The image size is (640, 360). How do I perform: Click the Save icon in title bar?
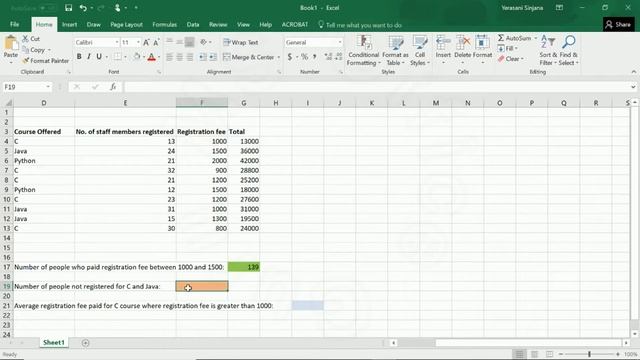69,8
